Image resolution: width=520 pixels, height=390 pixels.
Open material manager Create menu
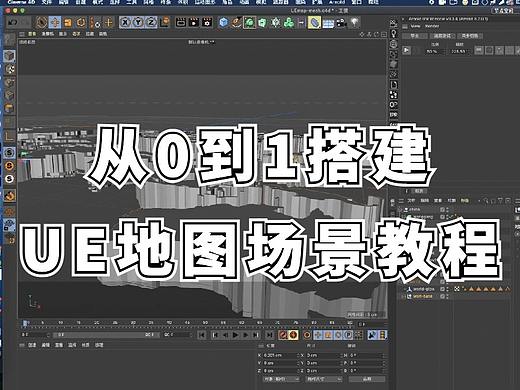pyautogui.click(x=32, y=345)
